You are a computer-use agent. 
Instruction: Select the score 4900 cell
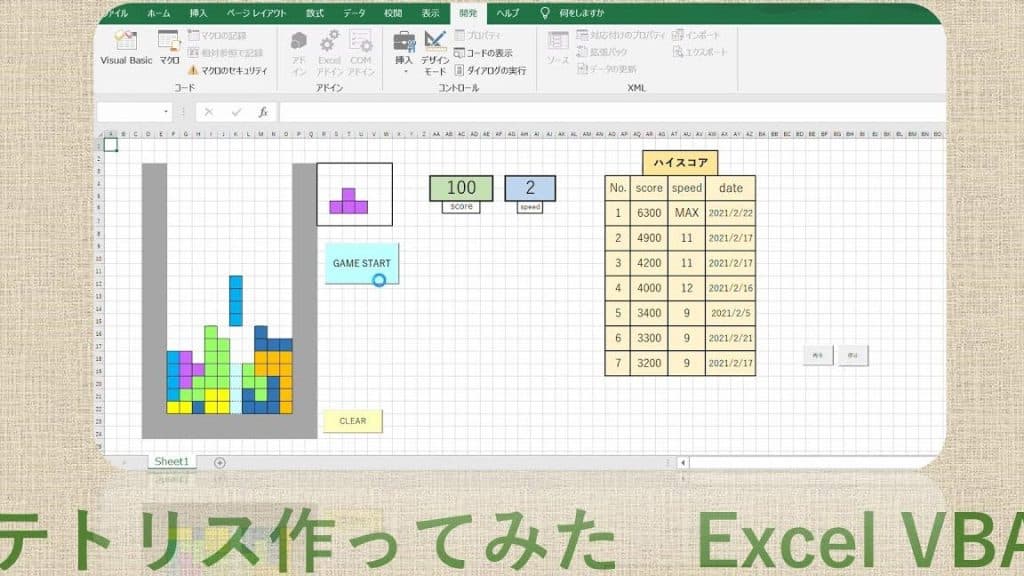click(649, 238)
